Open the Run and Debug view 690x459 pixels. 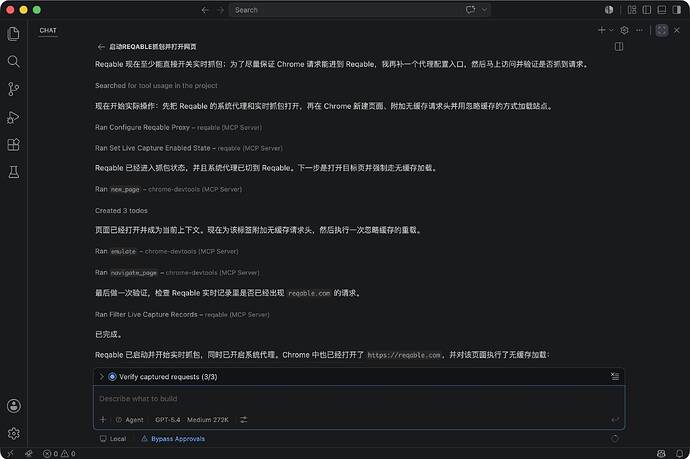14,117
